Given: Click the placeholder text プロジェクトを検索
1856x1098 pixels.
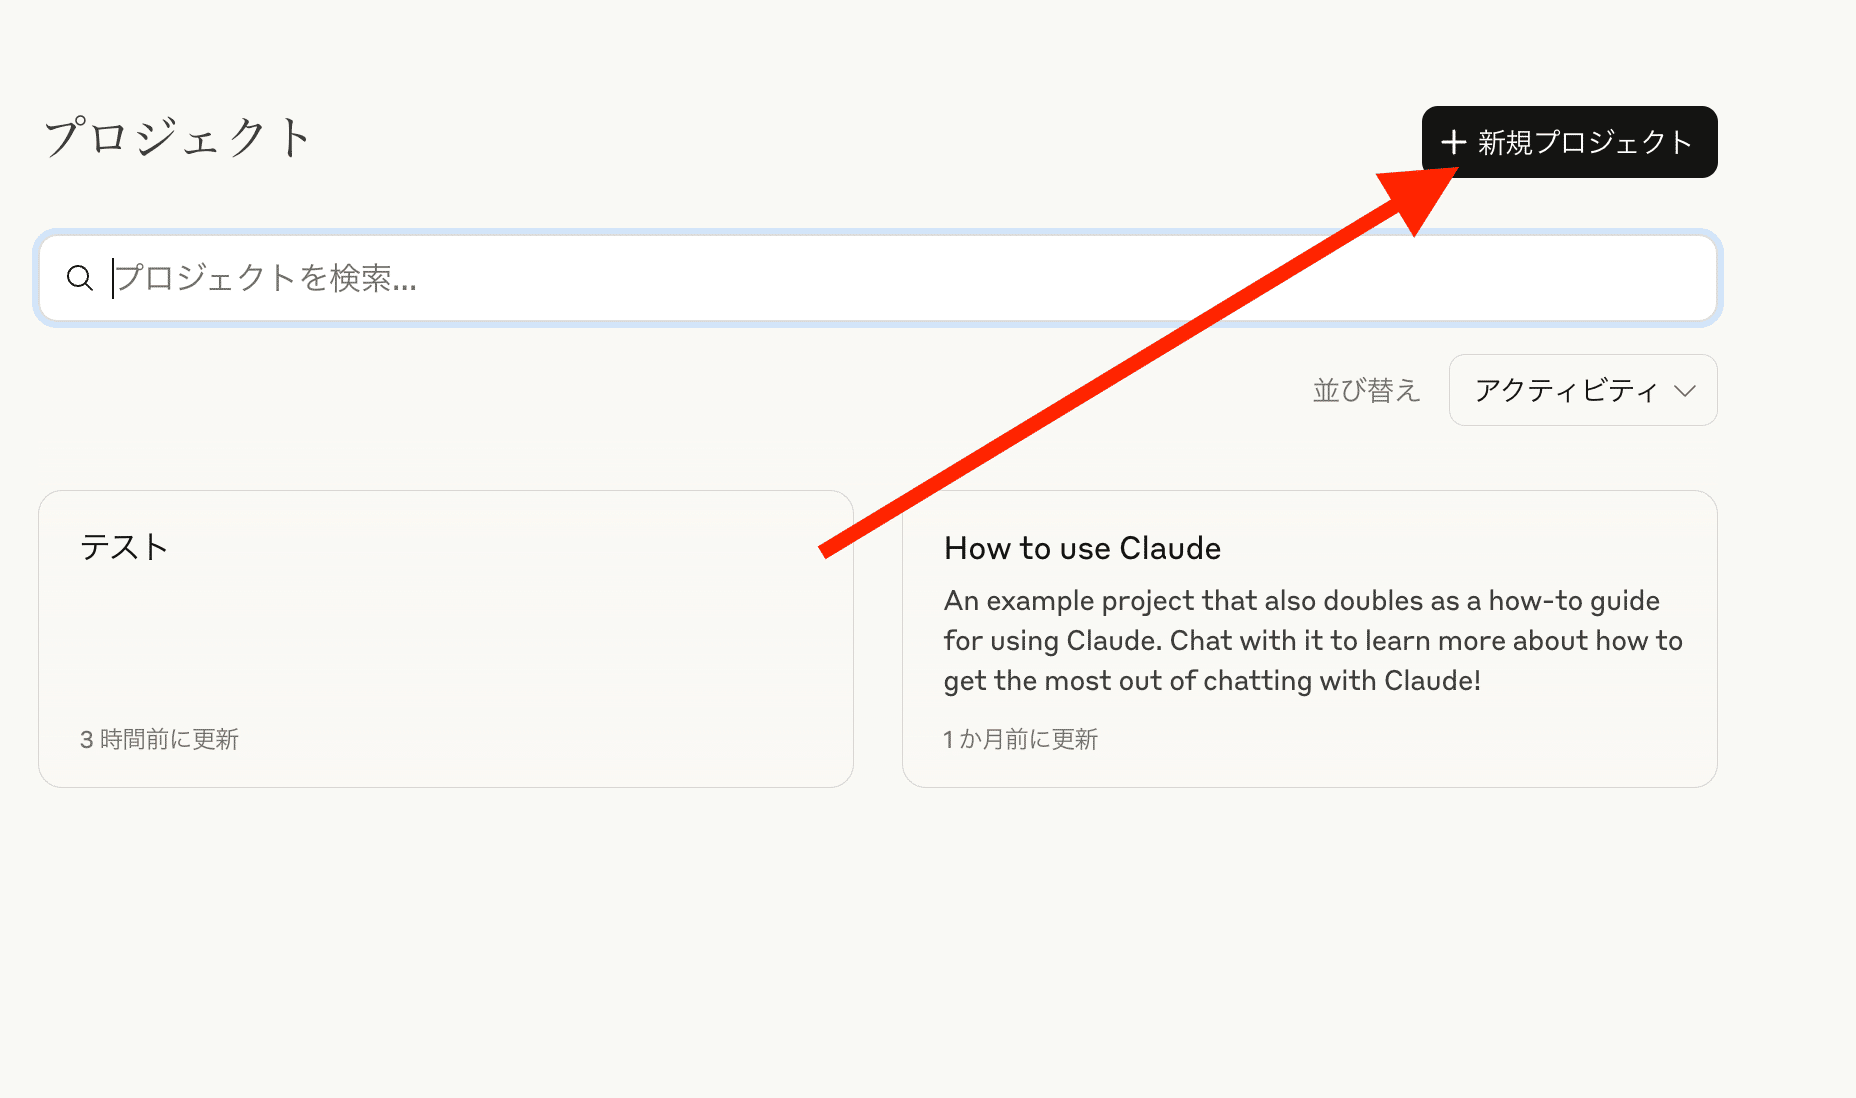Looking at the screenshot, I should point(266,278).
